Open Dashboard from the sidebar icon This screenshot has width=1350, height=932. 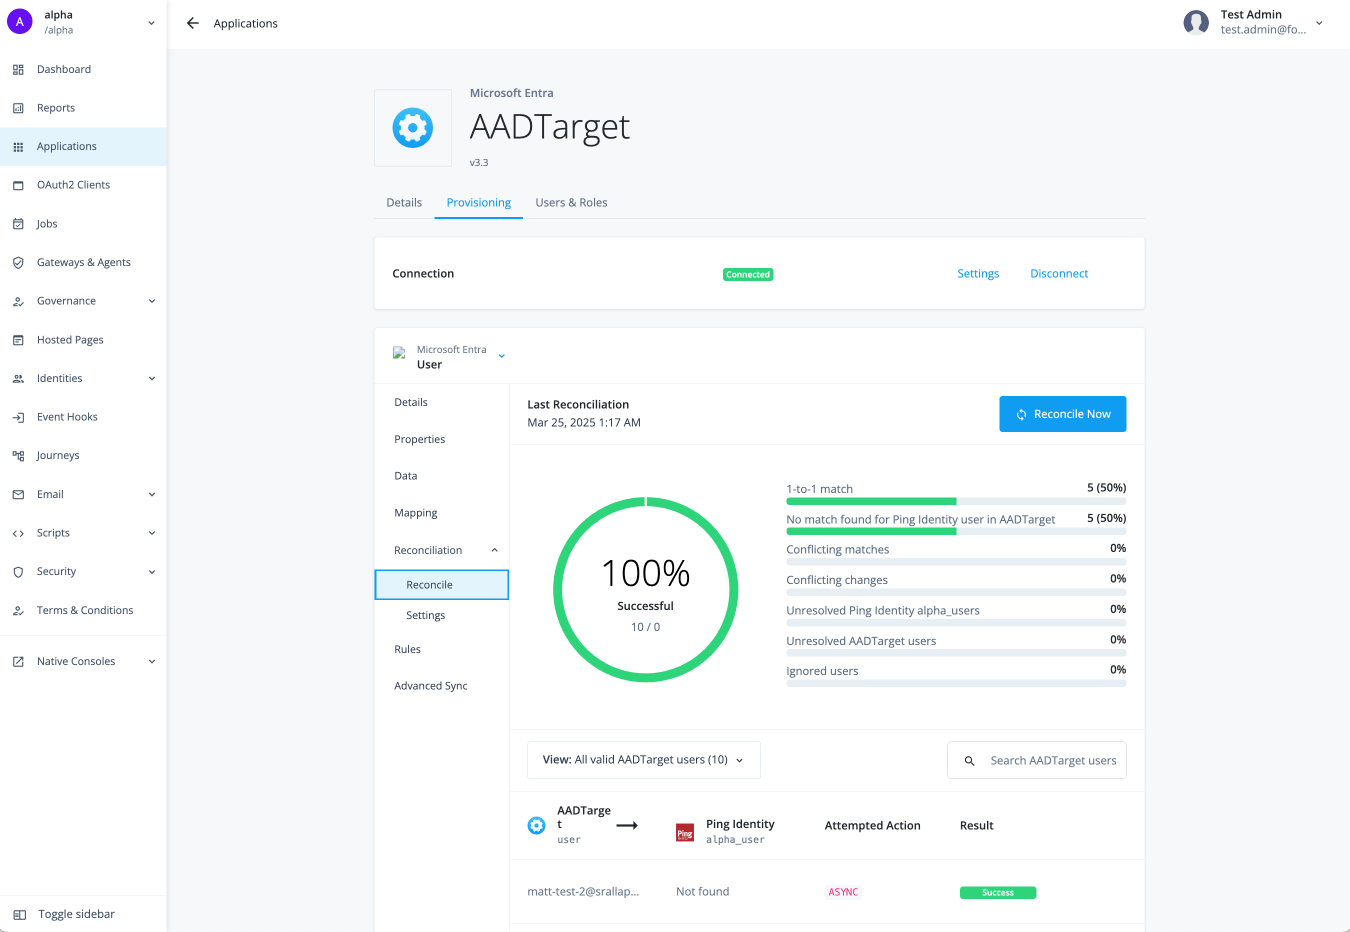pyautogui.click(x=18, y=70)
